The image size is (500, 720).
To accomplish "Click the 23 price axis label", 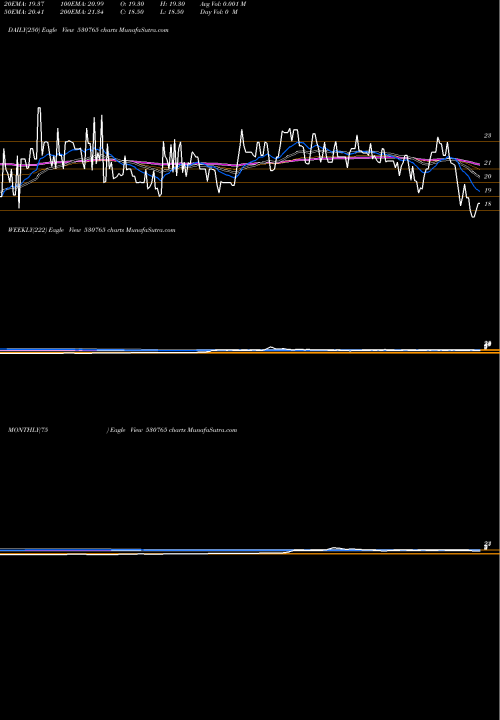I will pyautogui.click(x=488, y=136).
